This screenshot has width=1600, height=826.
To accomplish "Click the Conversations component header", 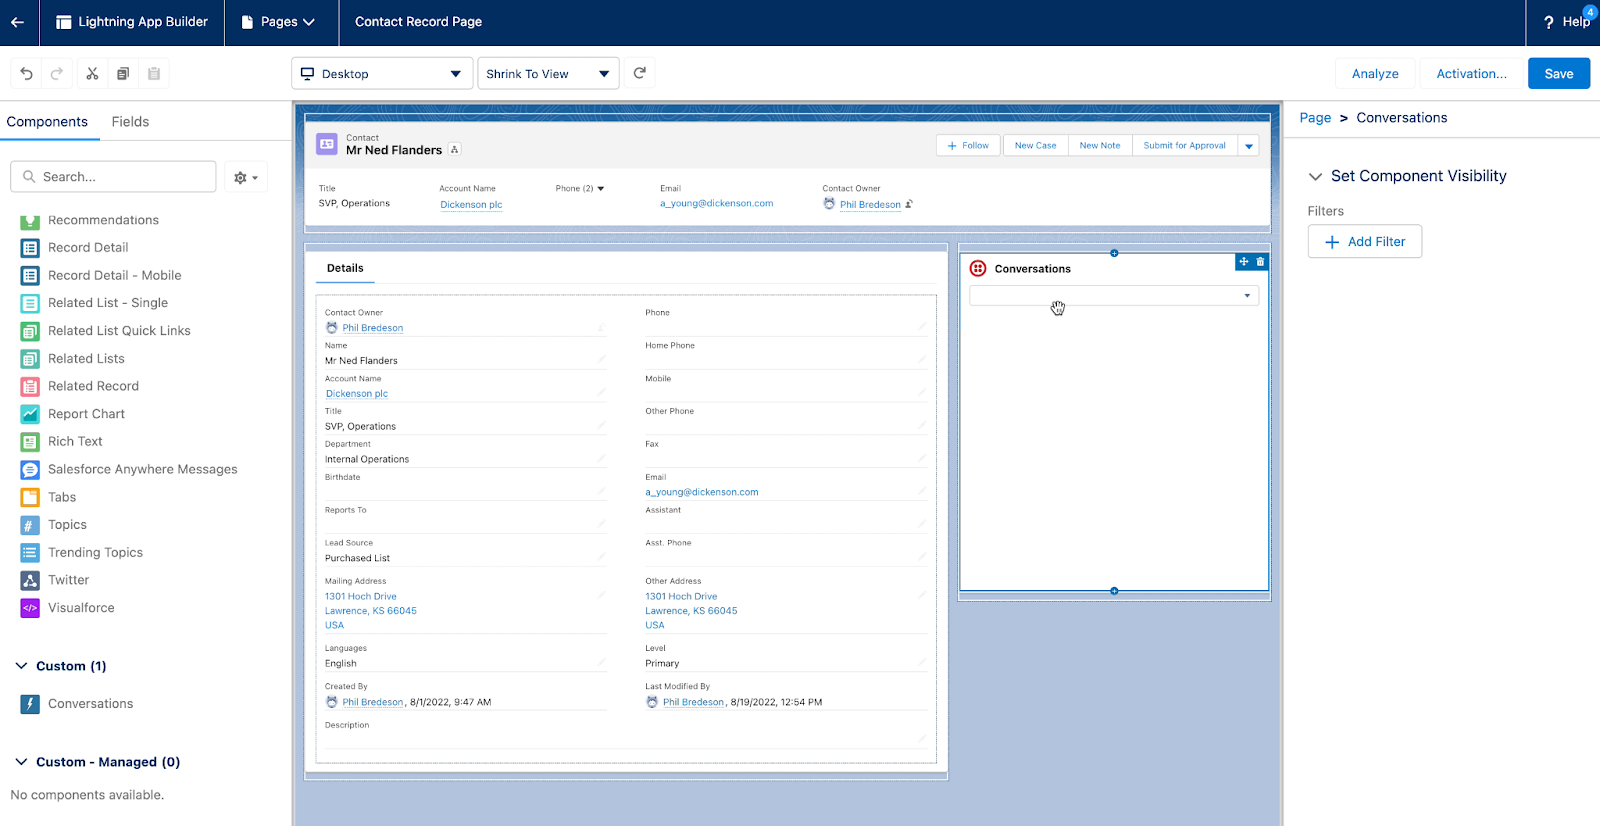I will tap(1032, 269).
